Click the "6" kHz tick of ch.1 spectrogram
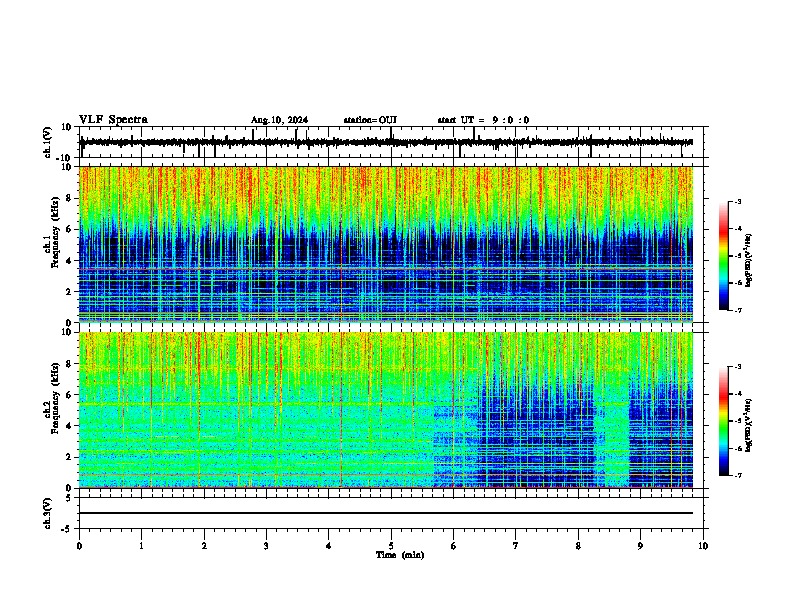The width and height of the screenshot is (792, 612). tap(71, 229)
